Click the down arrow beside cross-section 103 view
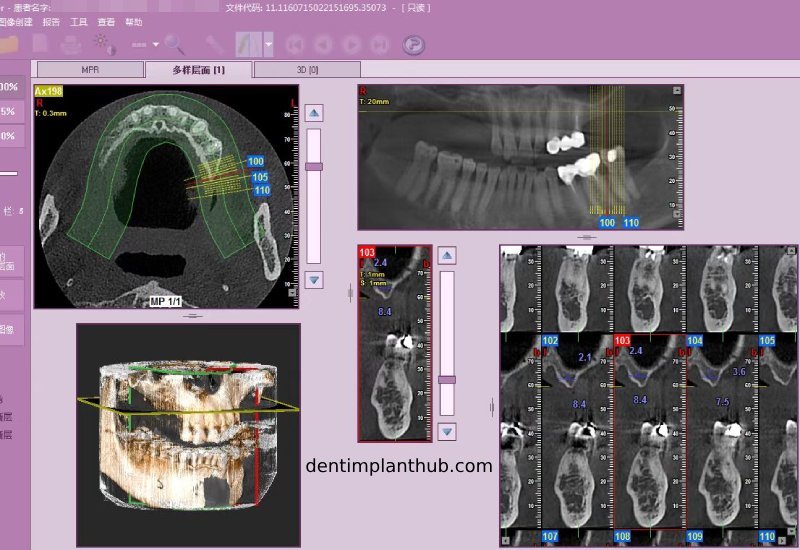This screenshot has height=550, width=800. point(447,432)
